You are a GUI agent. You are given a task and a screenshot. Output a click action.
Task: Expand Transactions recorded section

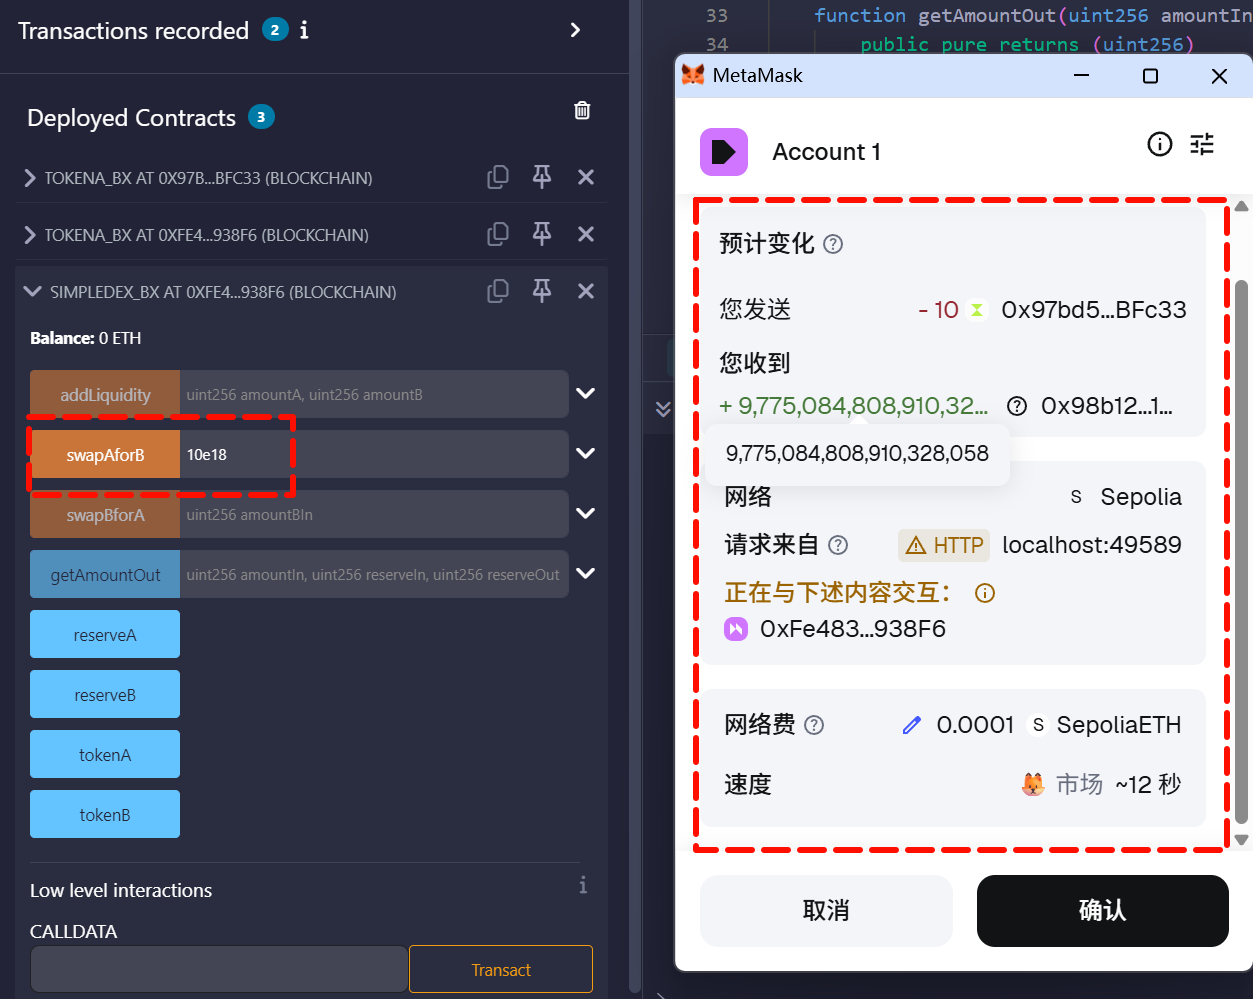click(x=575, y=30)
